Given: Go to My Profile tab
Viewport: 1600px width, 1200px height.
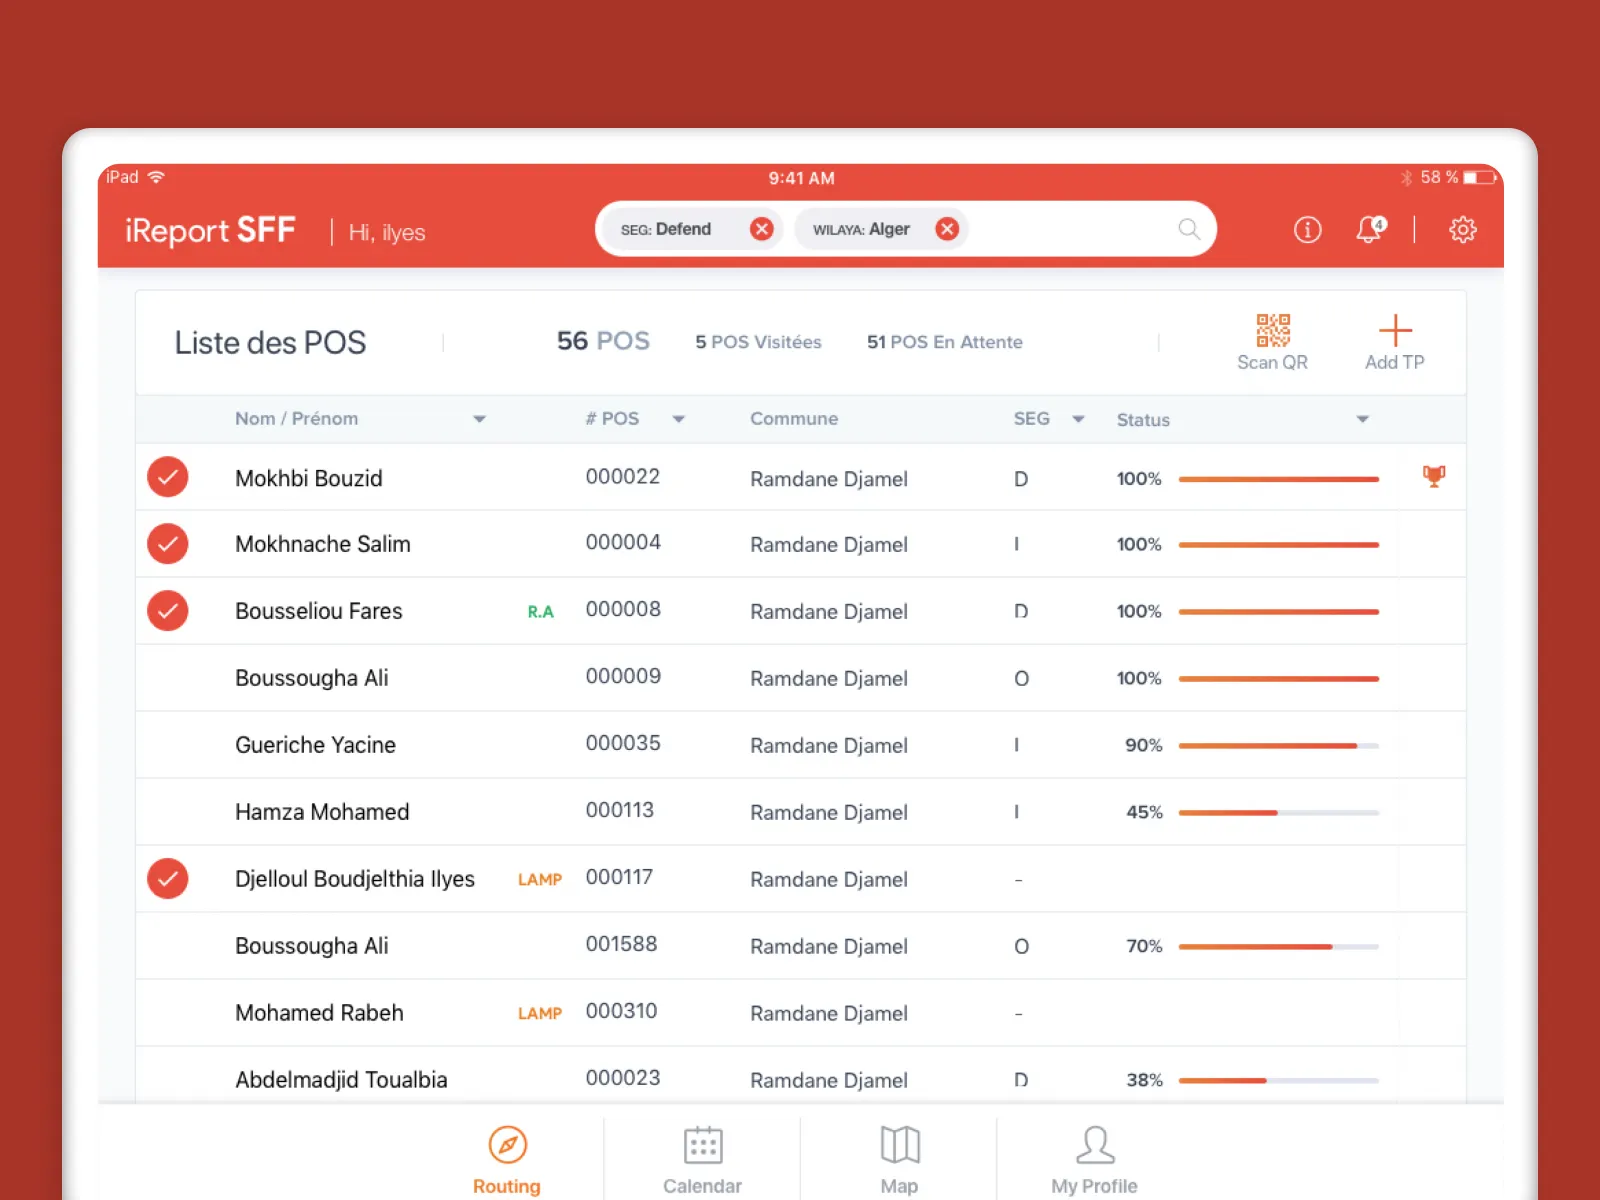Looking at the screenshot, I should [x=1094, y=1159].
